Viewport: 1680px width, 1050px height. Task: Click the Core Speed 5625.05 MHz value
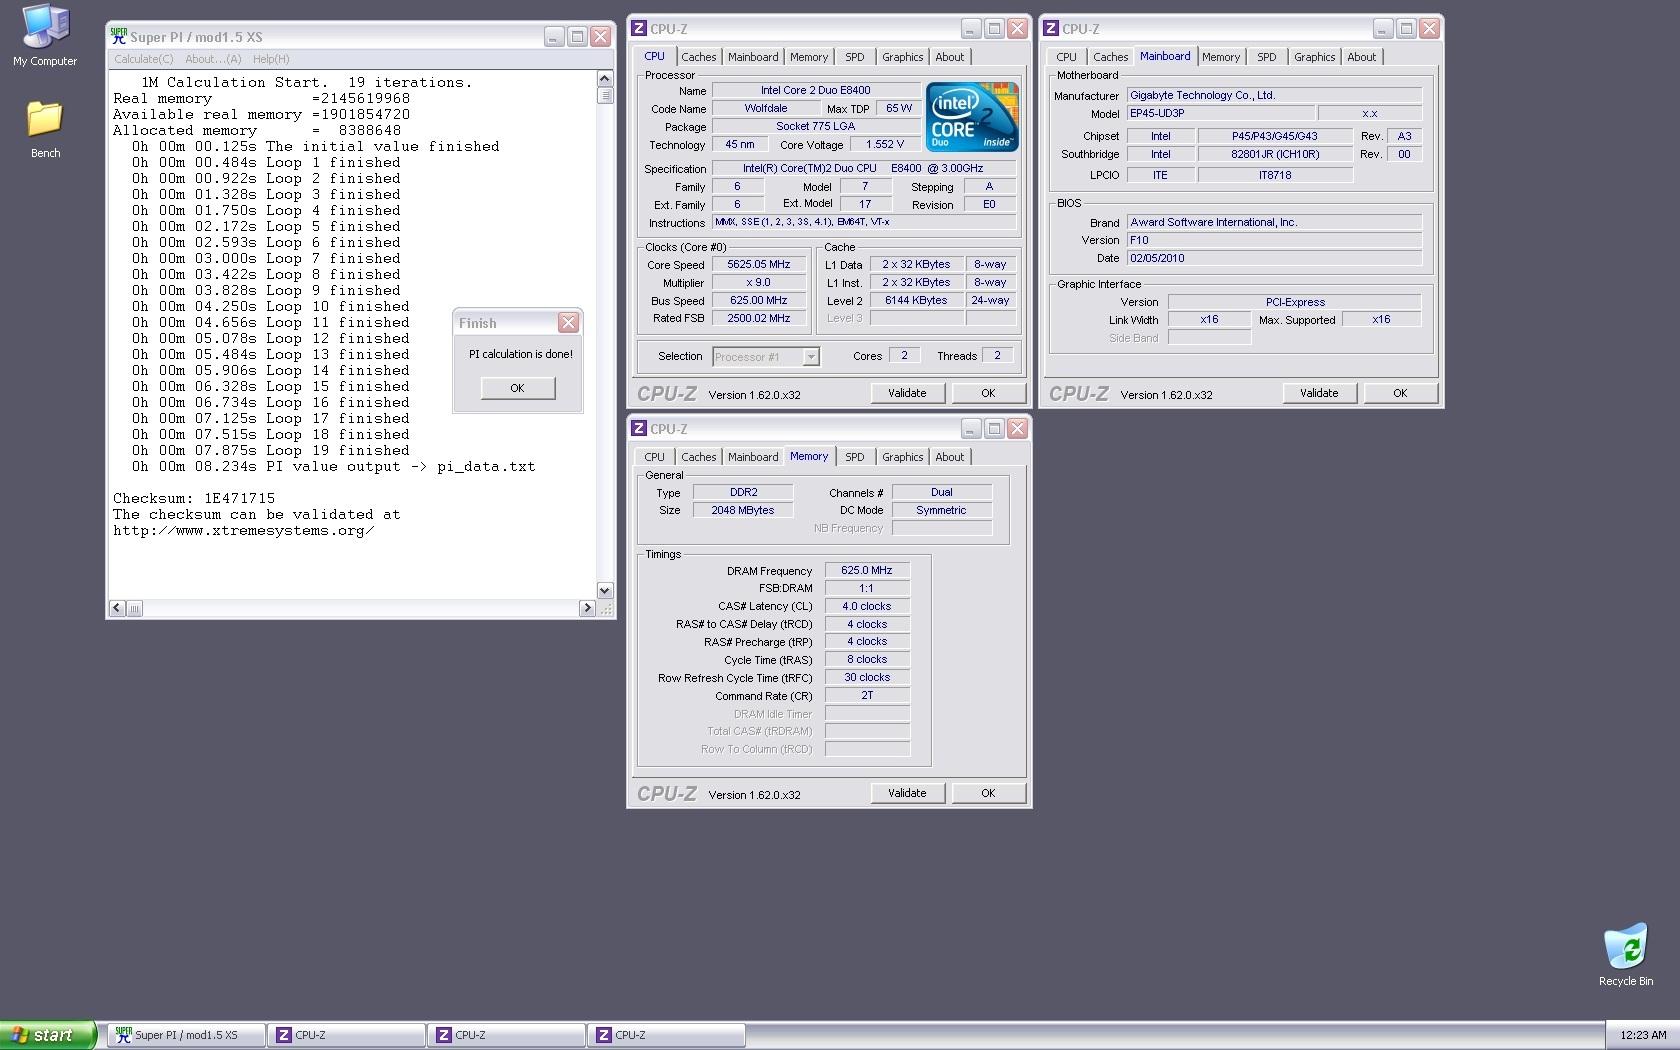(x=759, y=265)
